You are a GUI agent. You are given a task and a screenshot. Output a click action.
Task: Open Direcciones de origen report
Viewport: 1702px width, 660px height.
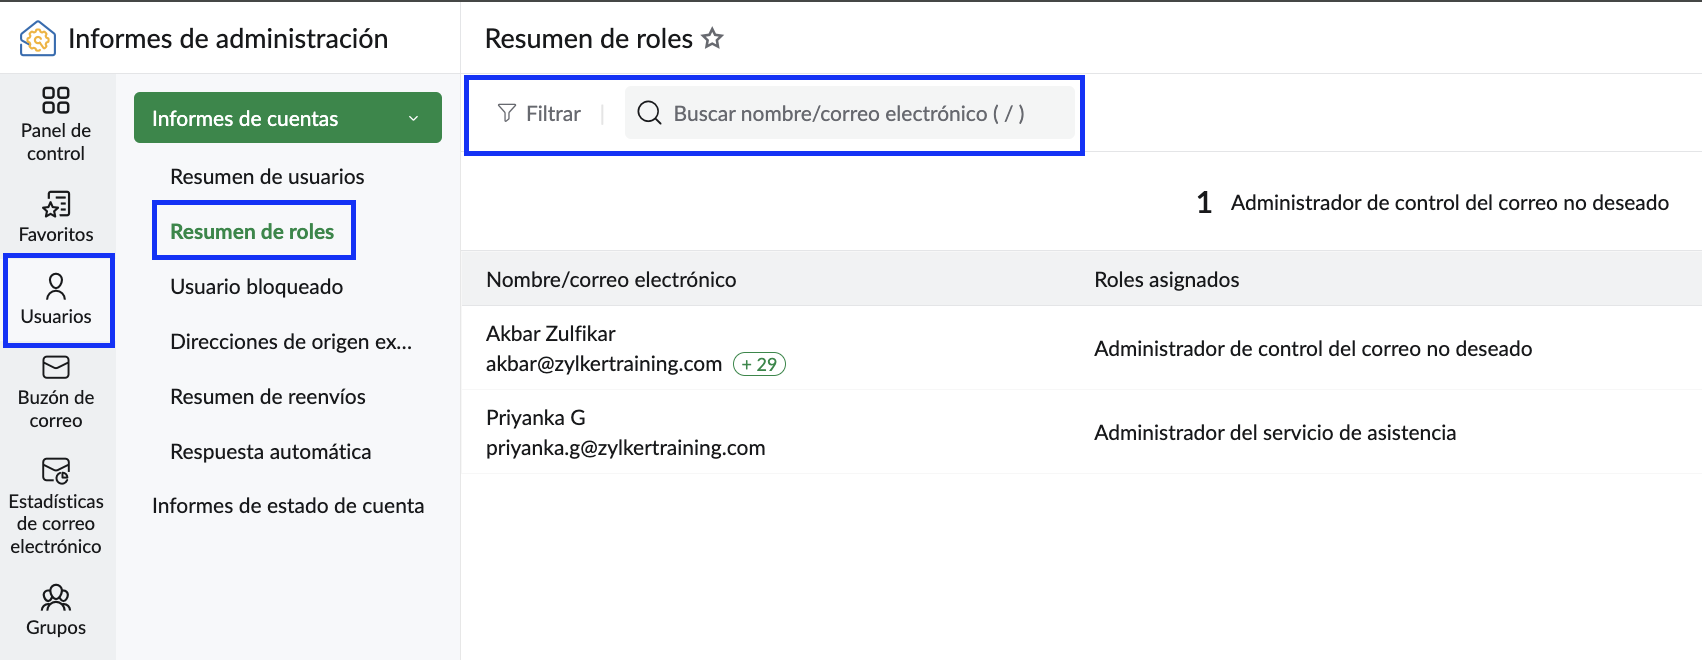point(291,341)
